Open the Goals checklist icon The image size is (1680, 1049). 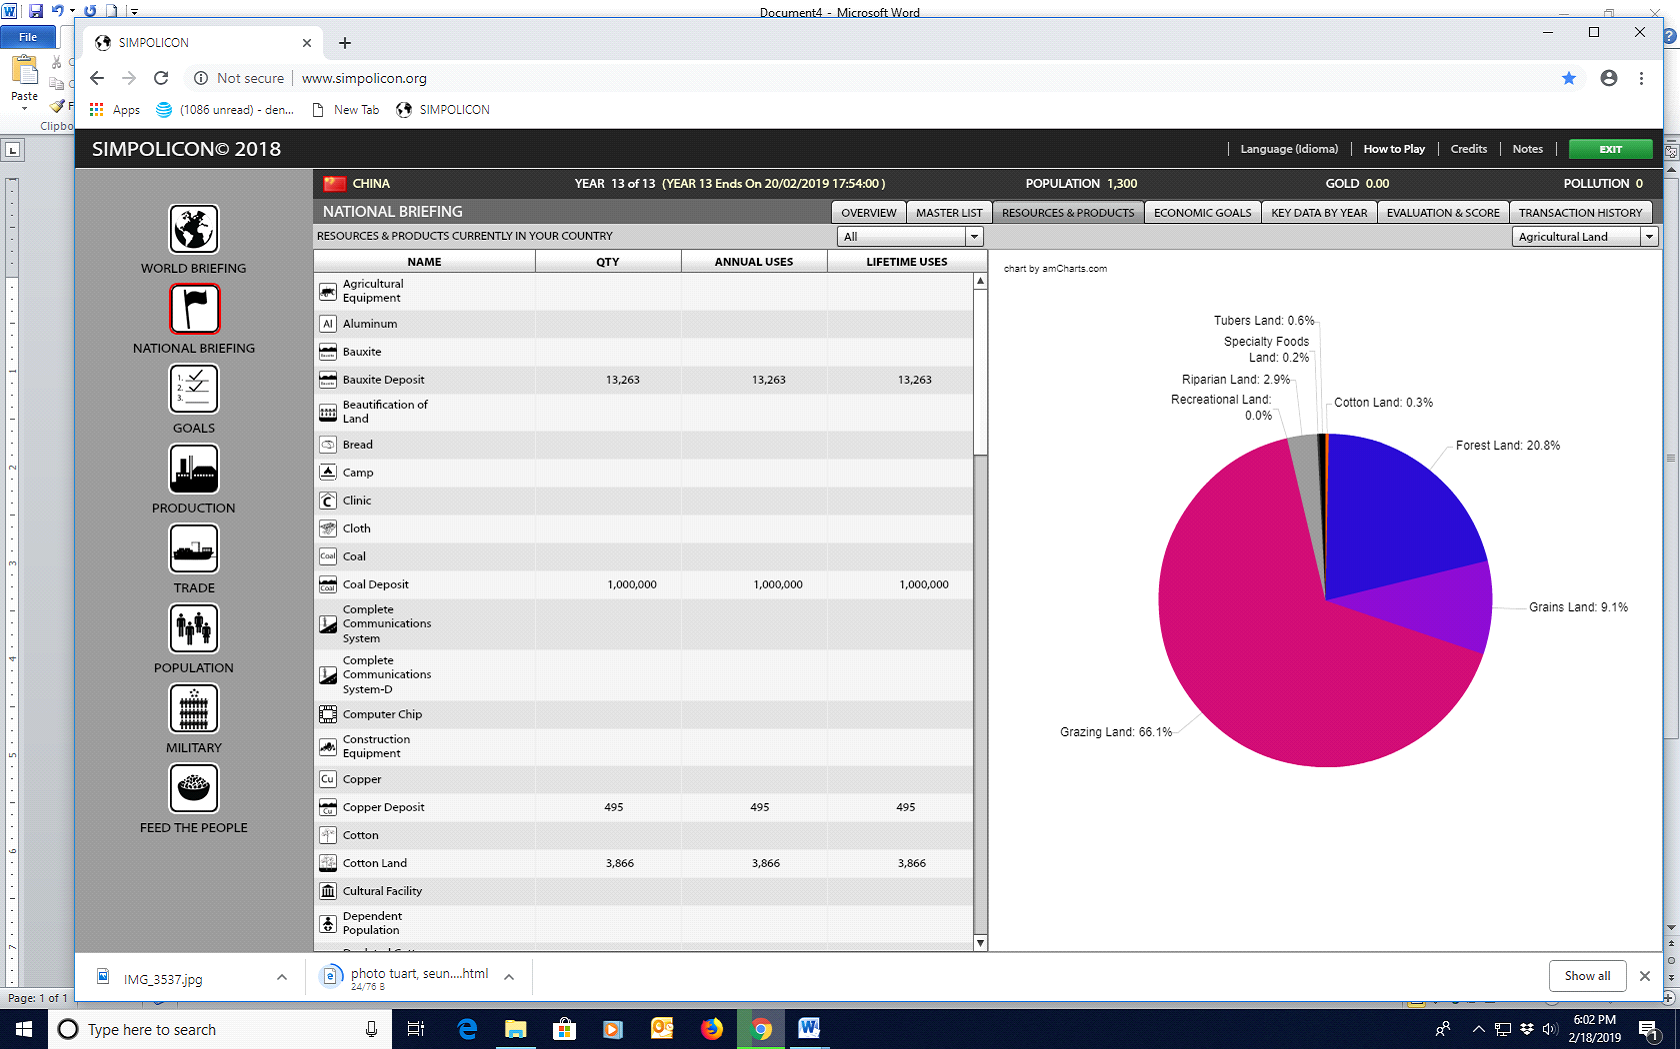[x=194, y=389]
